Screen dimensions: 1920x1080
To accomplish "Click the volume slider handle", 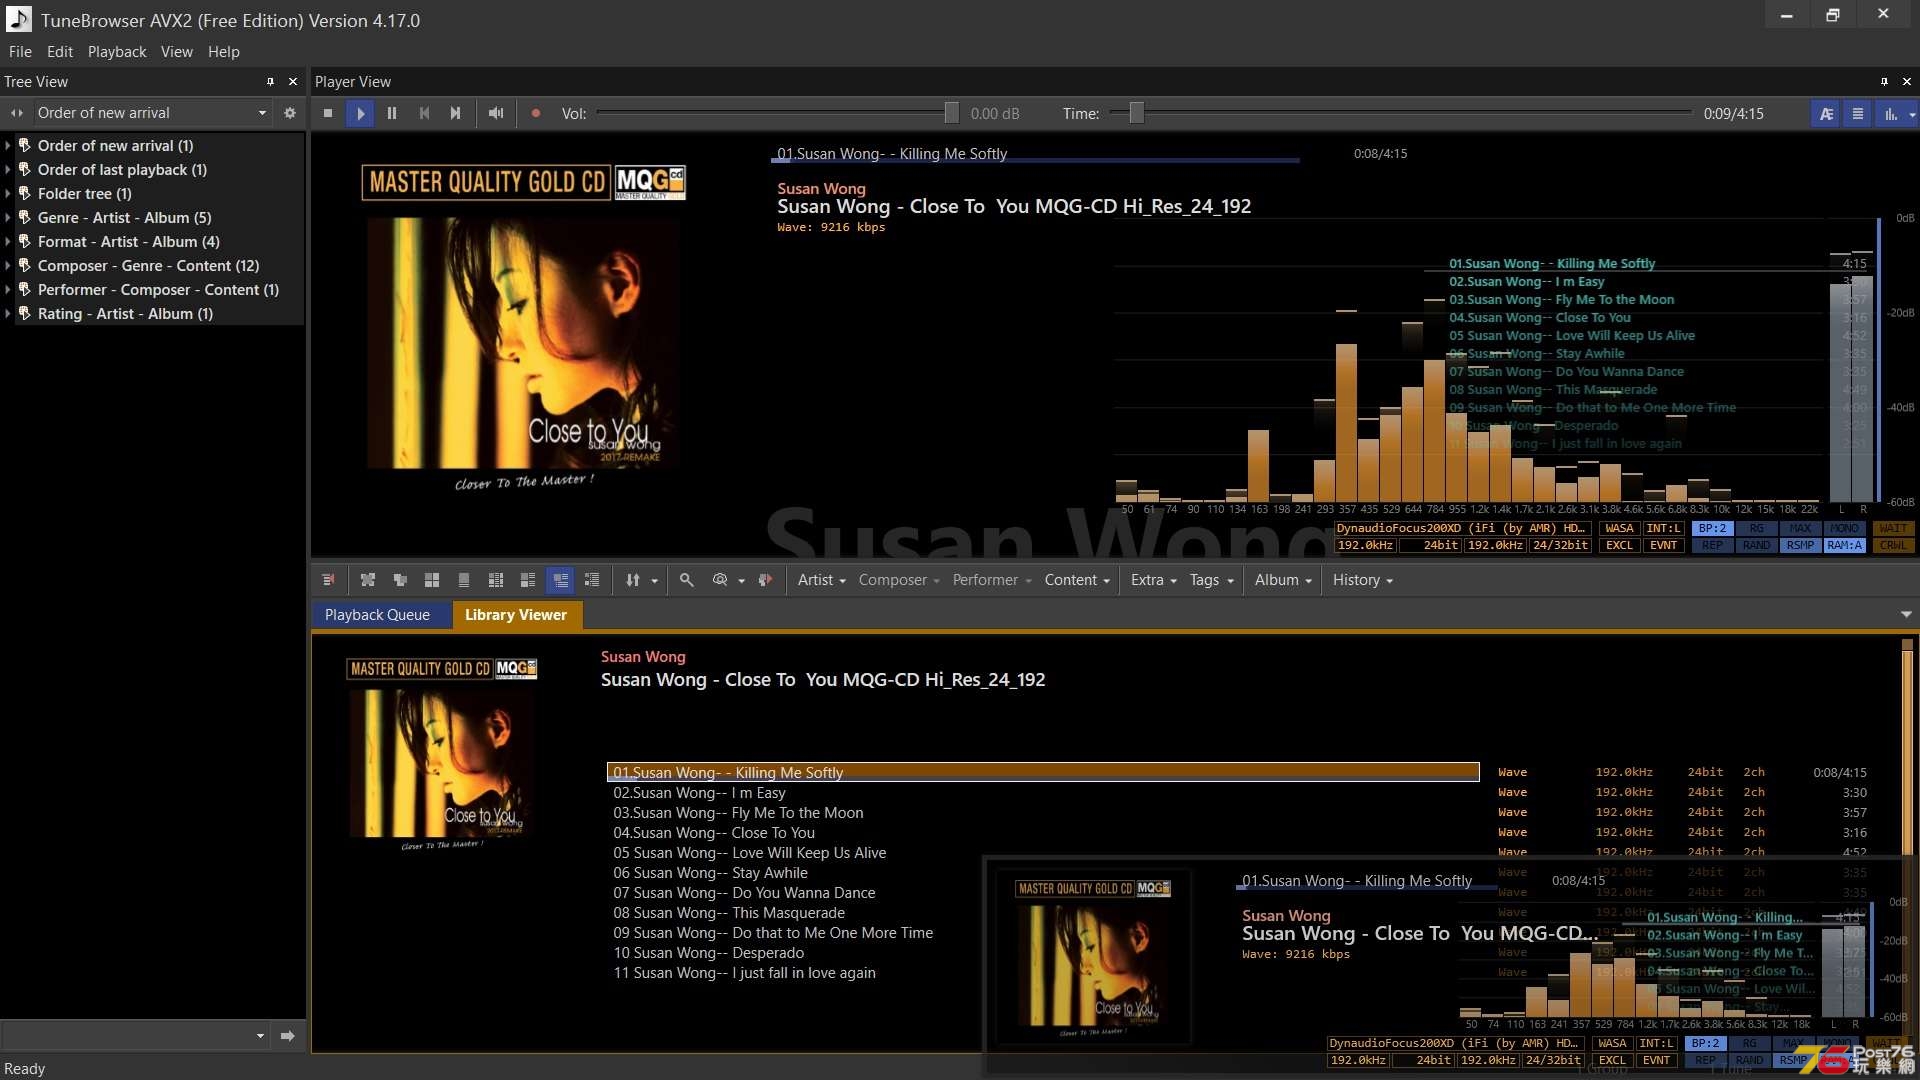I will pos(951,113).
